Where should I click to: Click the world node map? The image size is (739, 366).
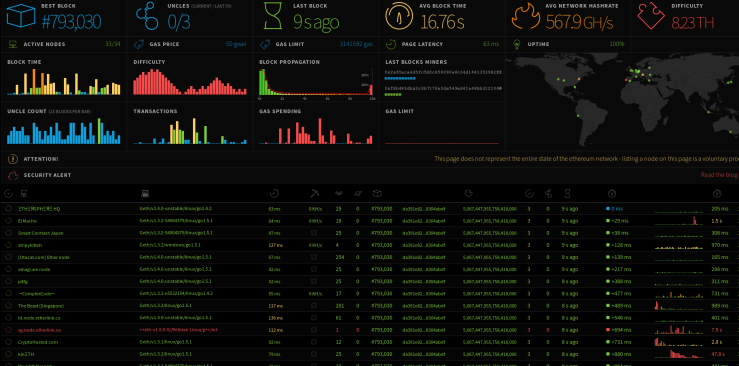pyautogui.click(x=622, y=101)
